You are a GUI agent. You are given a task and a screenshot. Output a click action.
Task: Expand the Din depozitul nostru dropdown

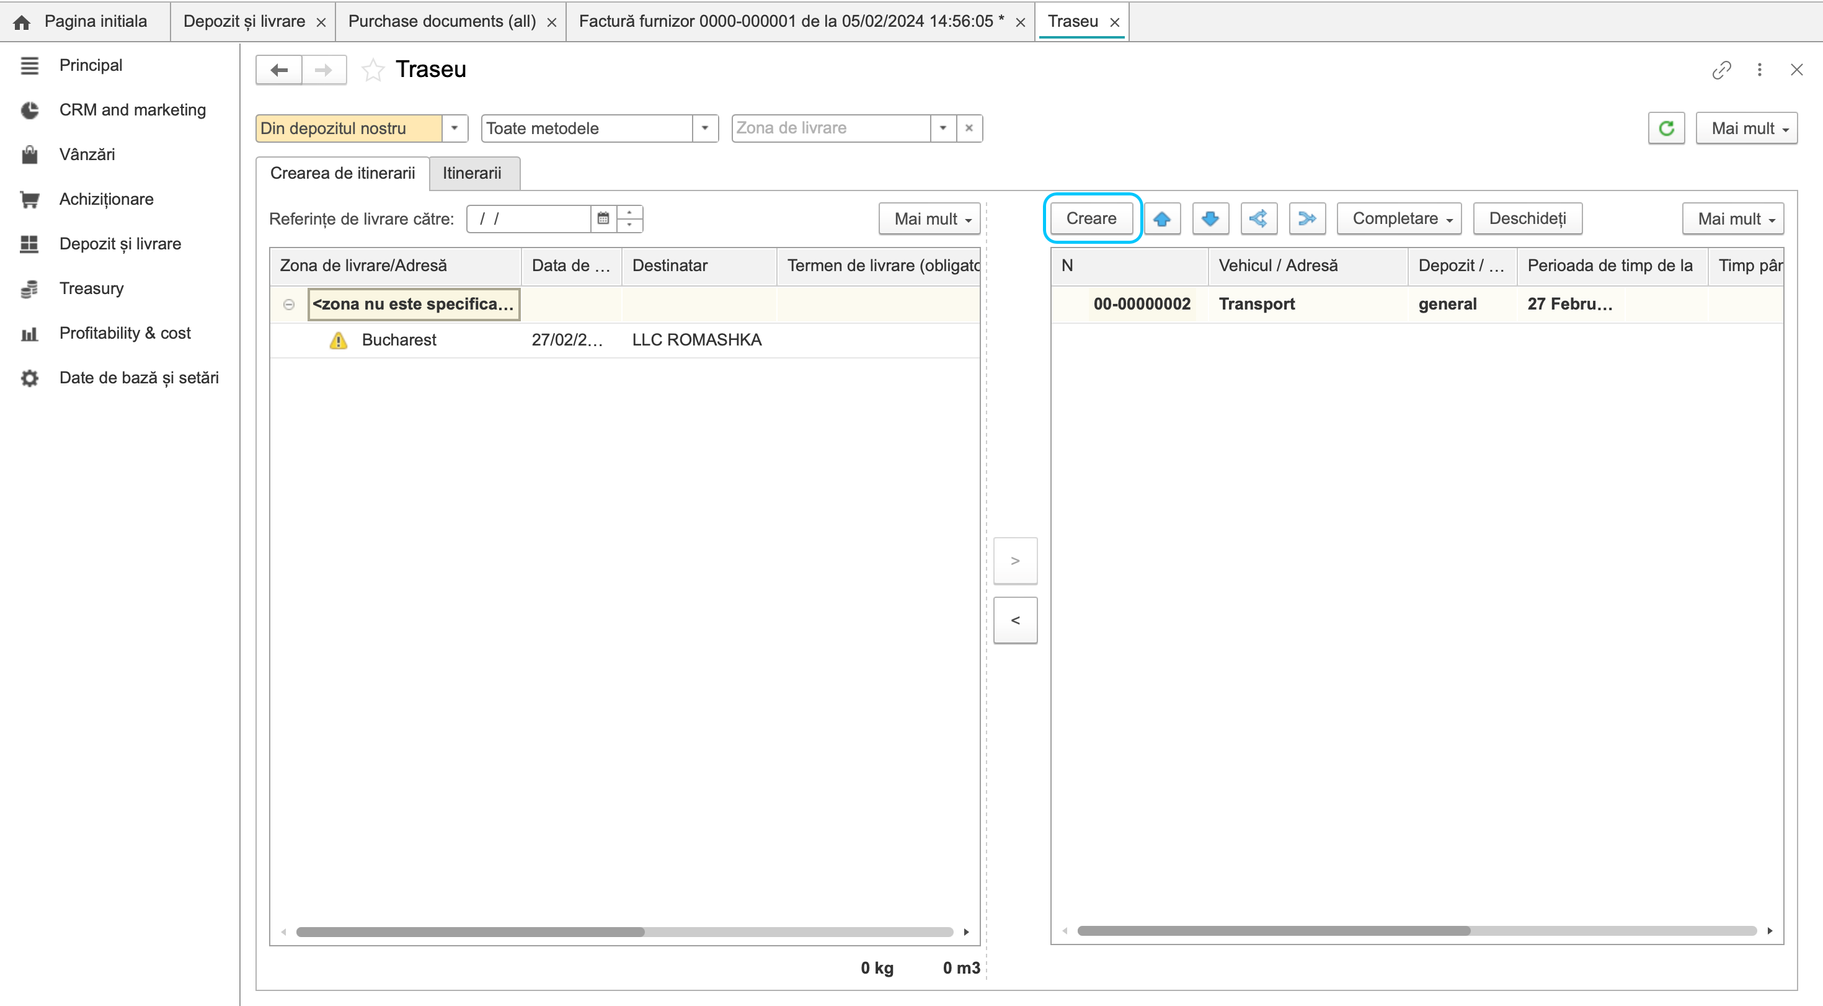tap(455, 128)
